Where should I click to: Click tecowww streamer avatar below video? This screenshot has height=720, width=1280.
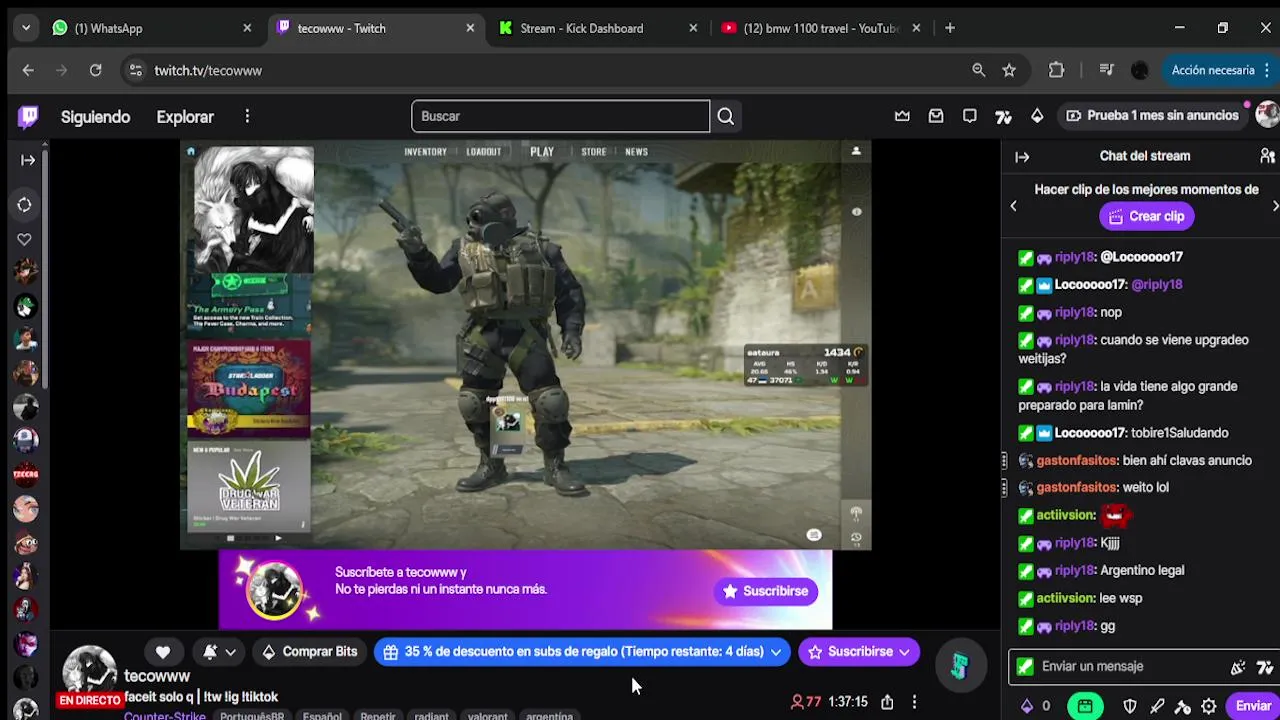(x=90, y=670)
